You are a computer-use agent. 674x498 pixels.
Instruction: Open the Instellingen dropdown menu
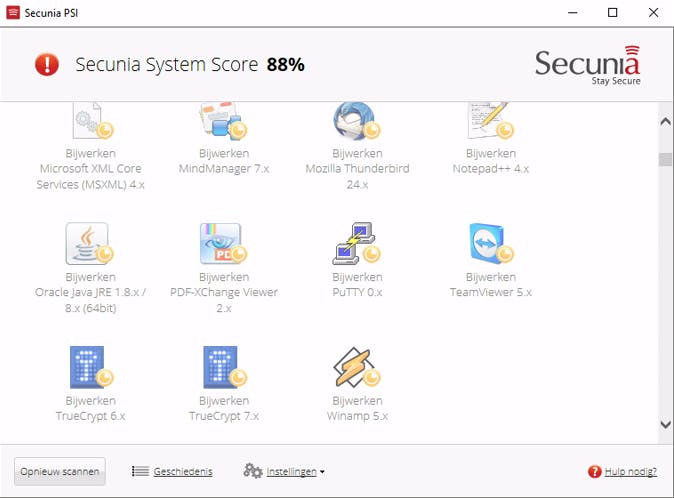point(295,472)
